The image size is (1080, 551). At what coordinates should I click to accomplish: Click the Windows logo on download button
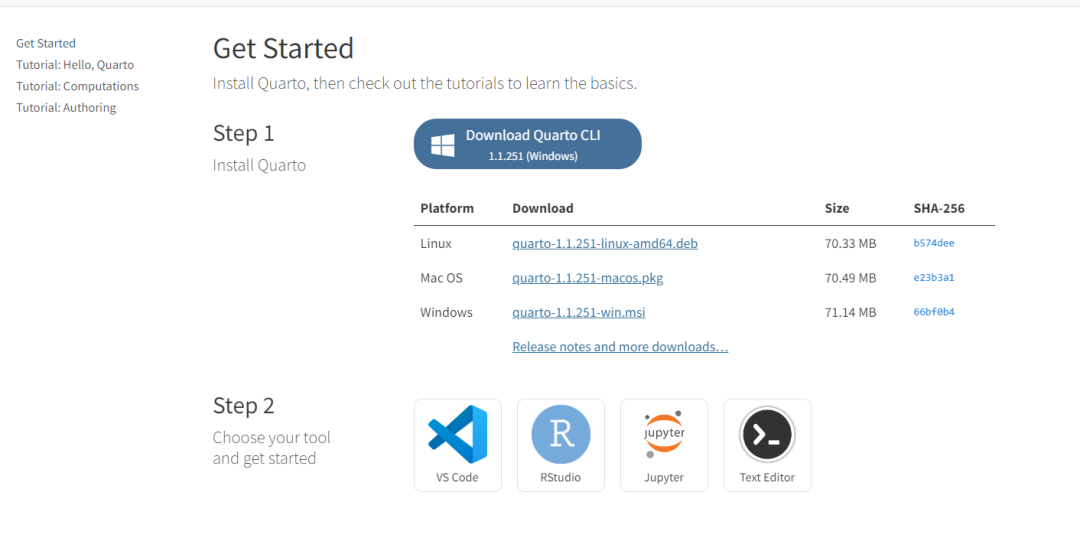(443, 145)
